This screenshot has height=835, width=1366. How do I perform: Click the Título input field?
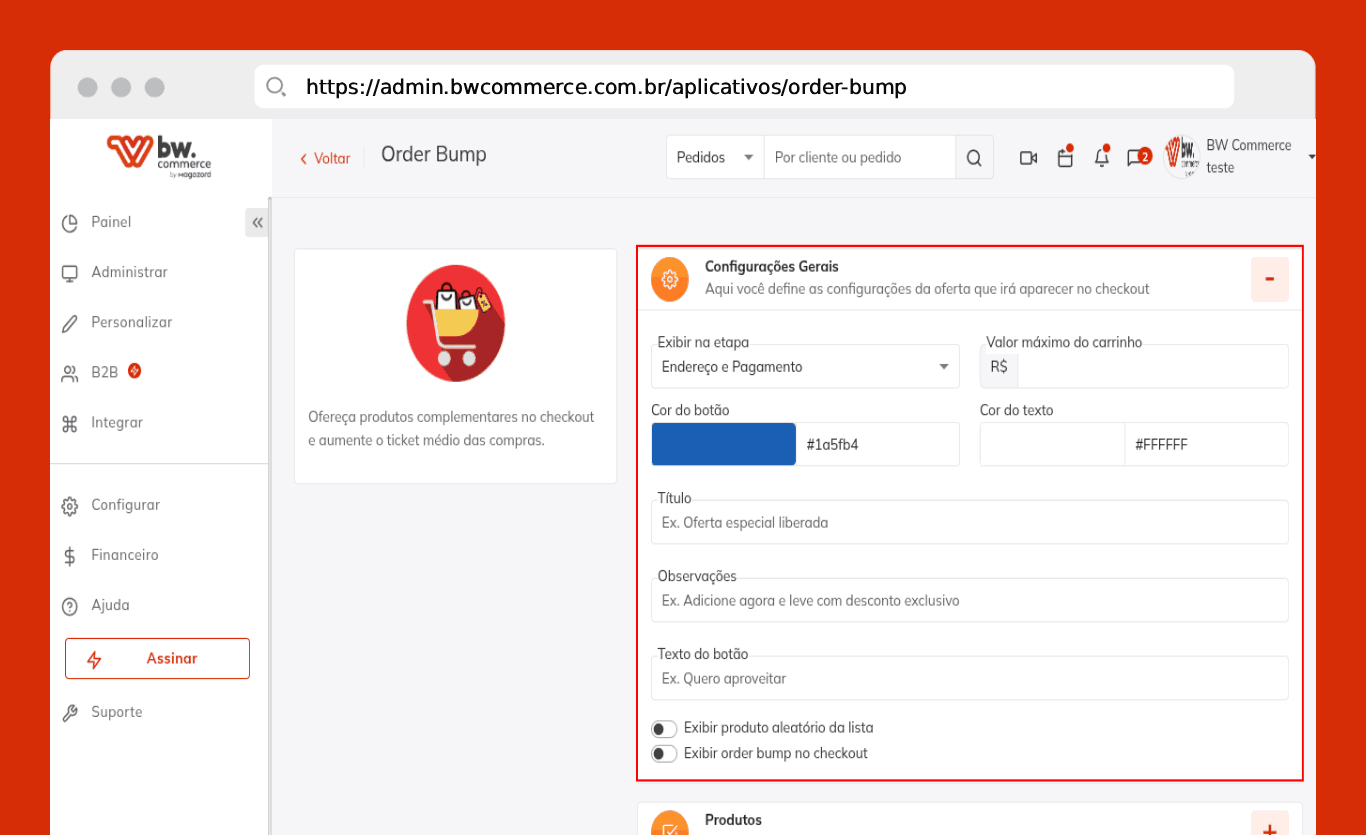tap(969, 522)
